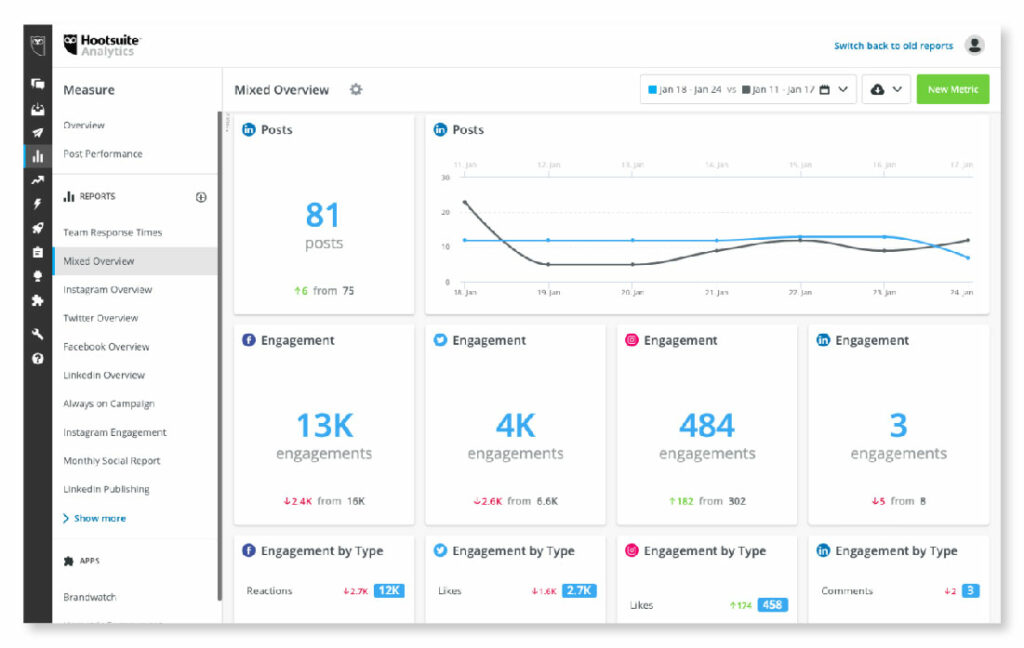Click the Comments count badge showing 3
Screen dimensions: 1024x648
tap(970, 591)
